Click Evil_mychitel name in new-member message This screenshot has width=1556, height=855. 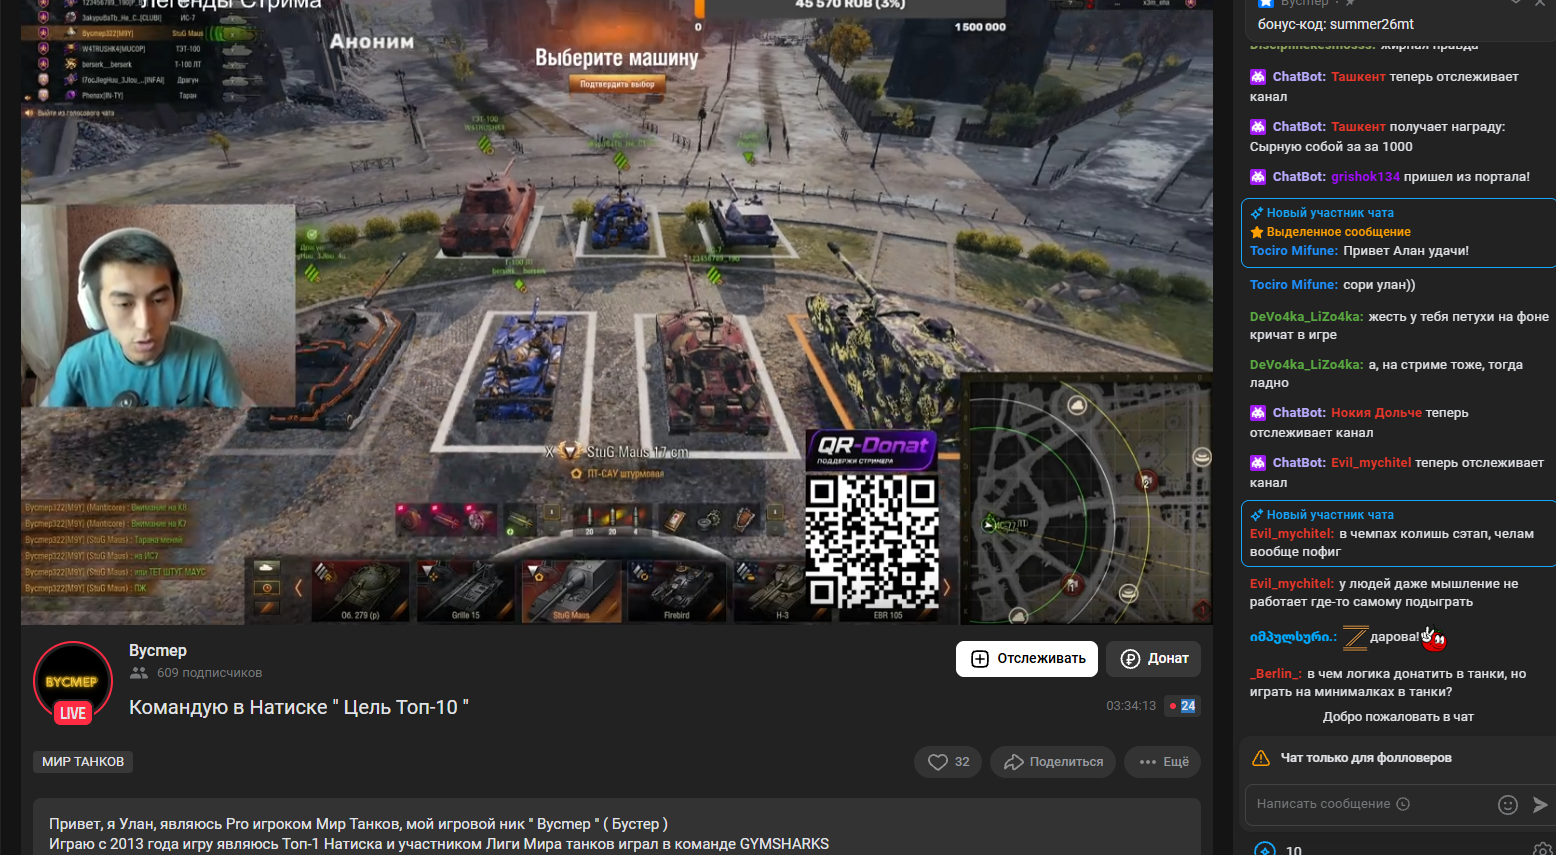click(x=1292, y=534)
